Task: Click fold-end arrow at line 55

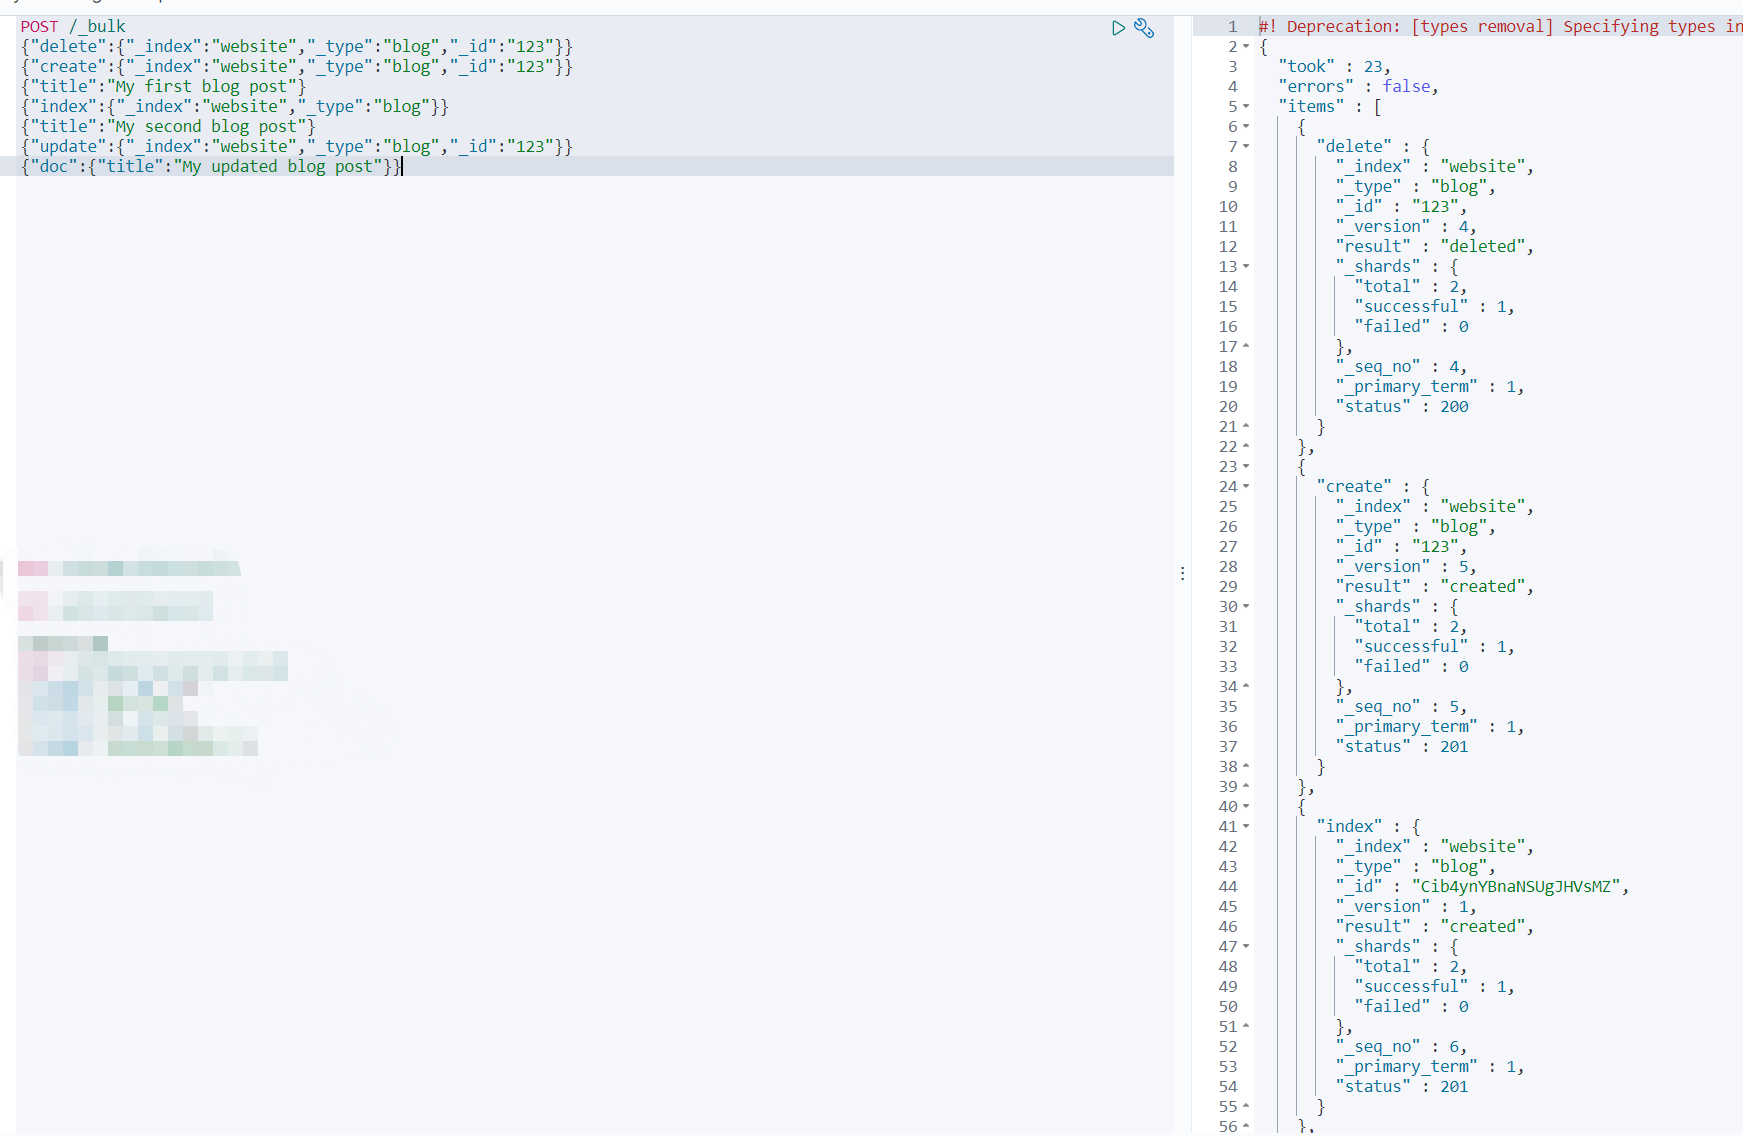Action: click(x=1246, y=1106)
